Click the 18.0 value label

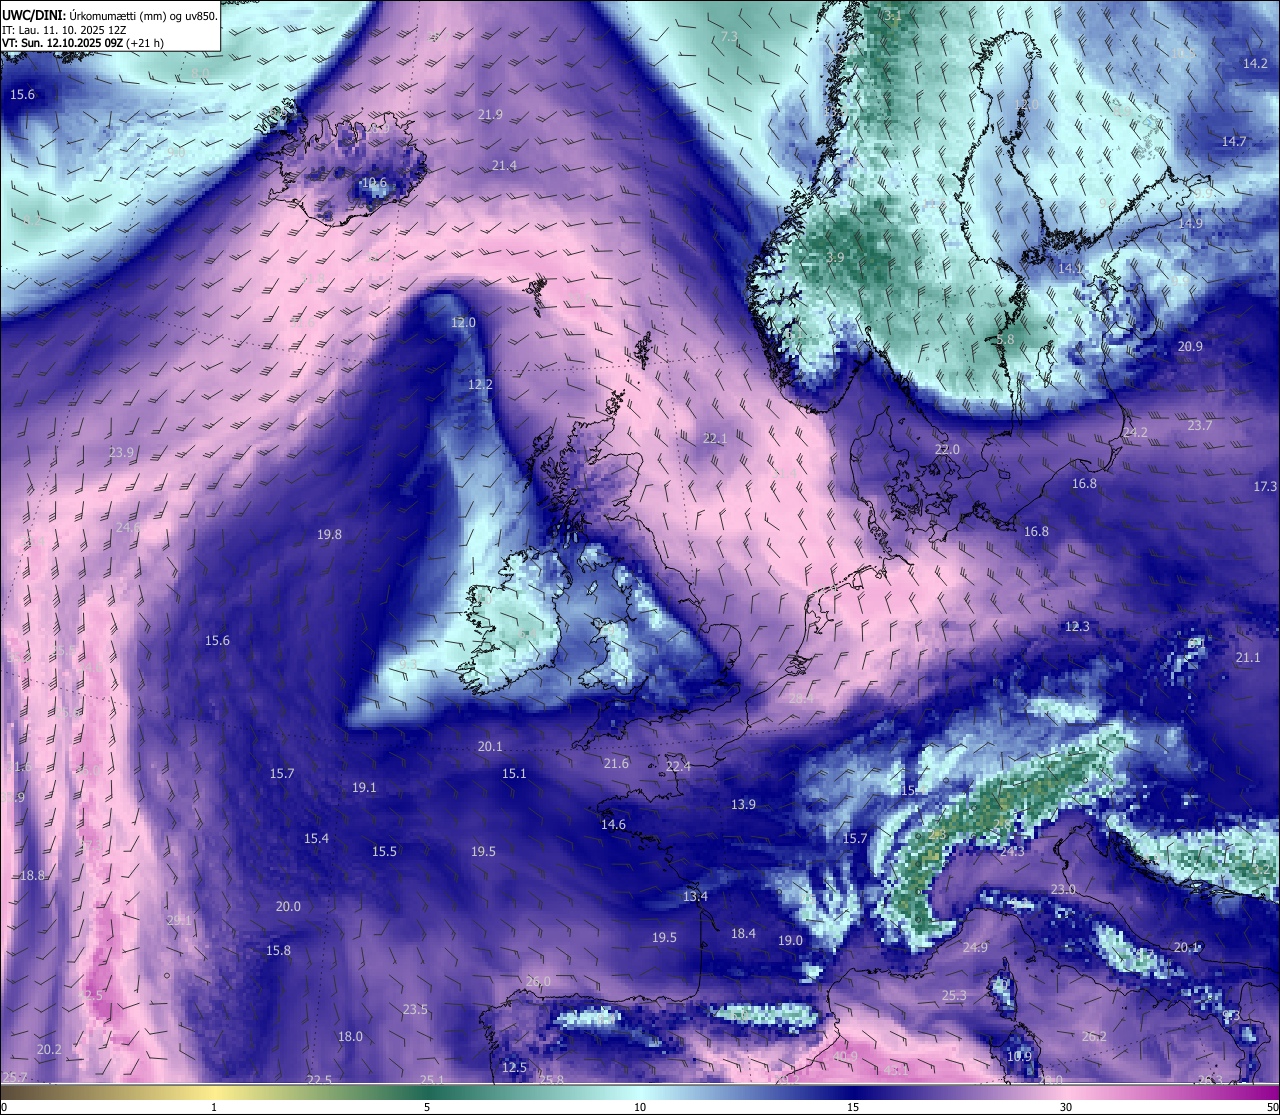350,1037
